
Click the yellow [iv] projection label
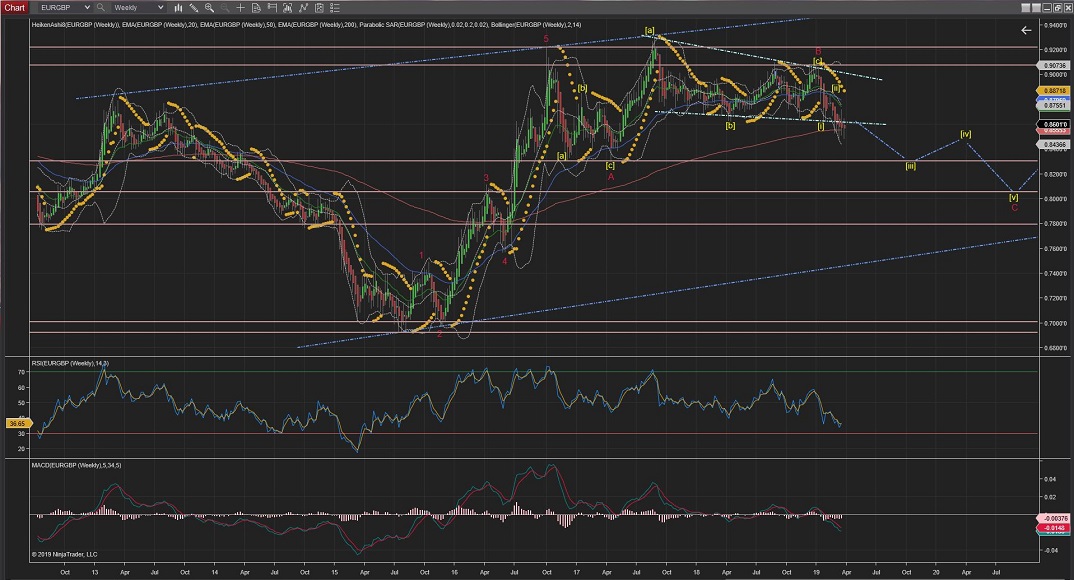coord(966,134)
